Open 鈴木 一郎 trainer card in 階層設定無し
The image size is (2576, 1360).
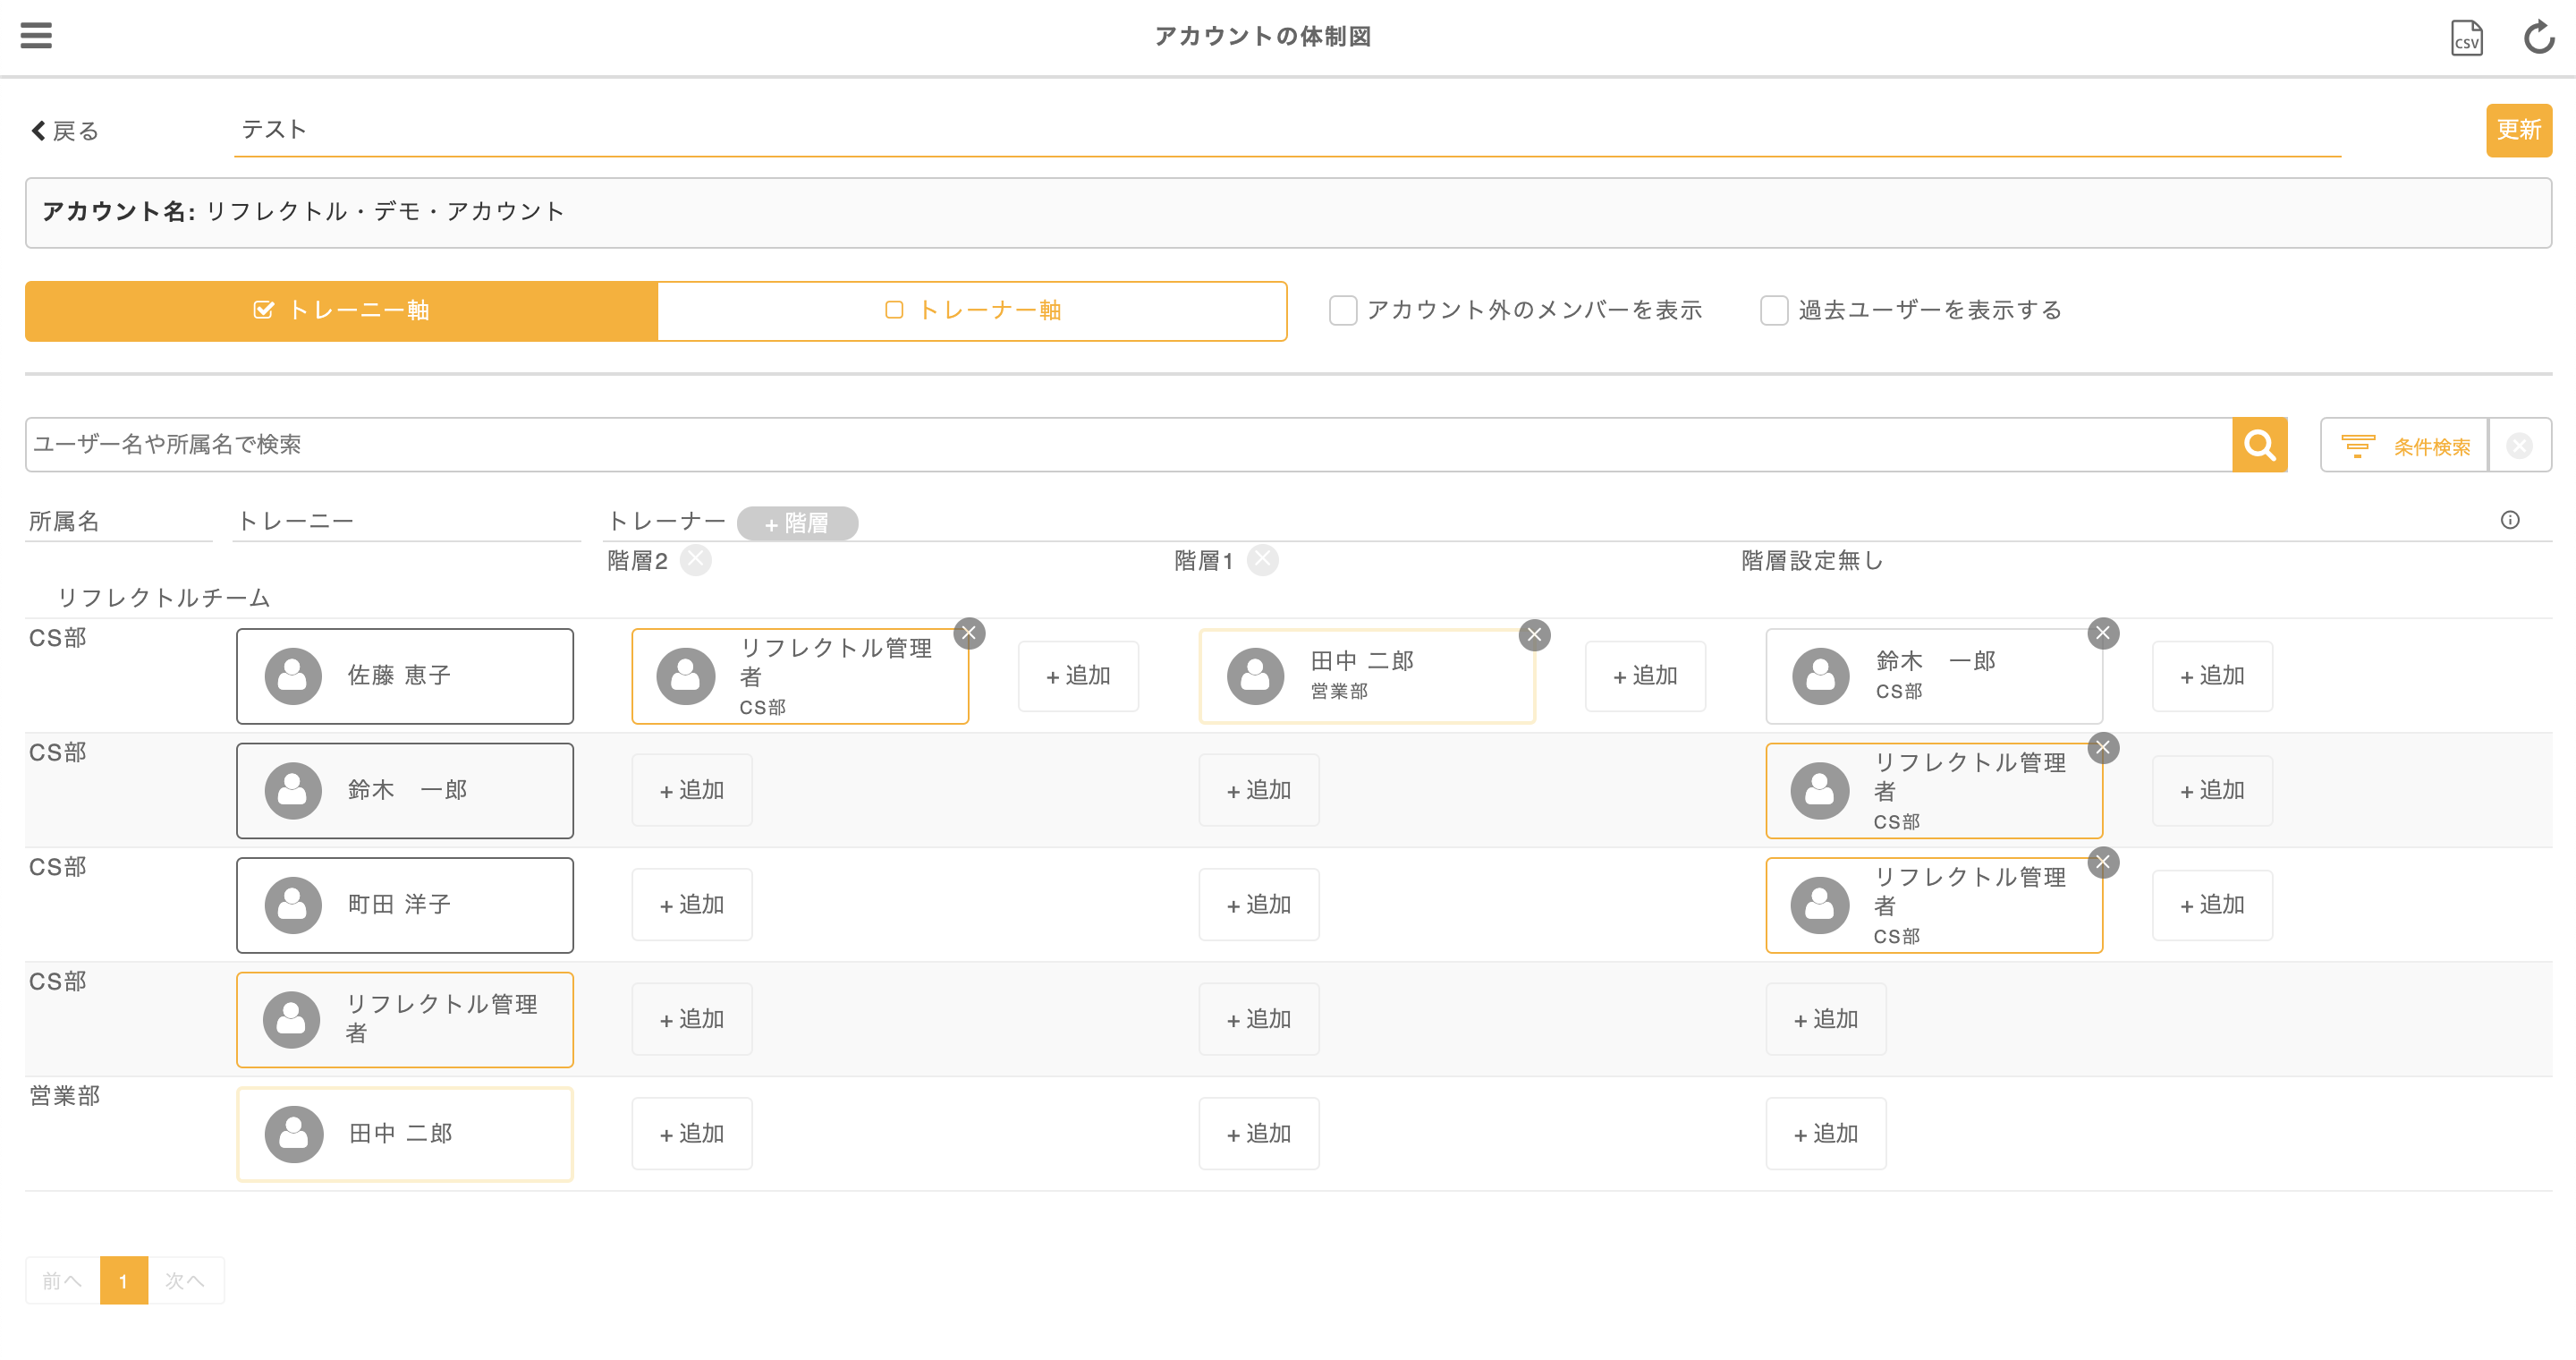pyautogui.click(x=1934, y=676)
